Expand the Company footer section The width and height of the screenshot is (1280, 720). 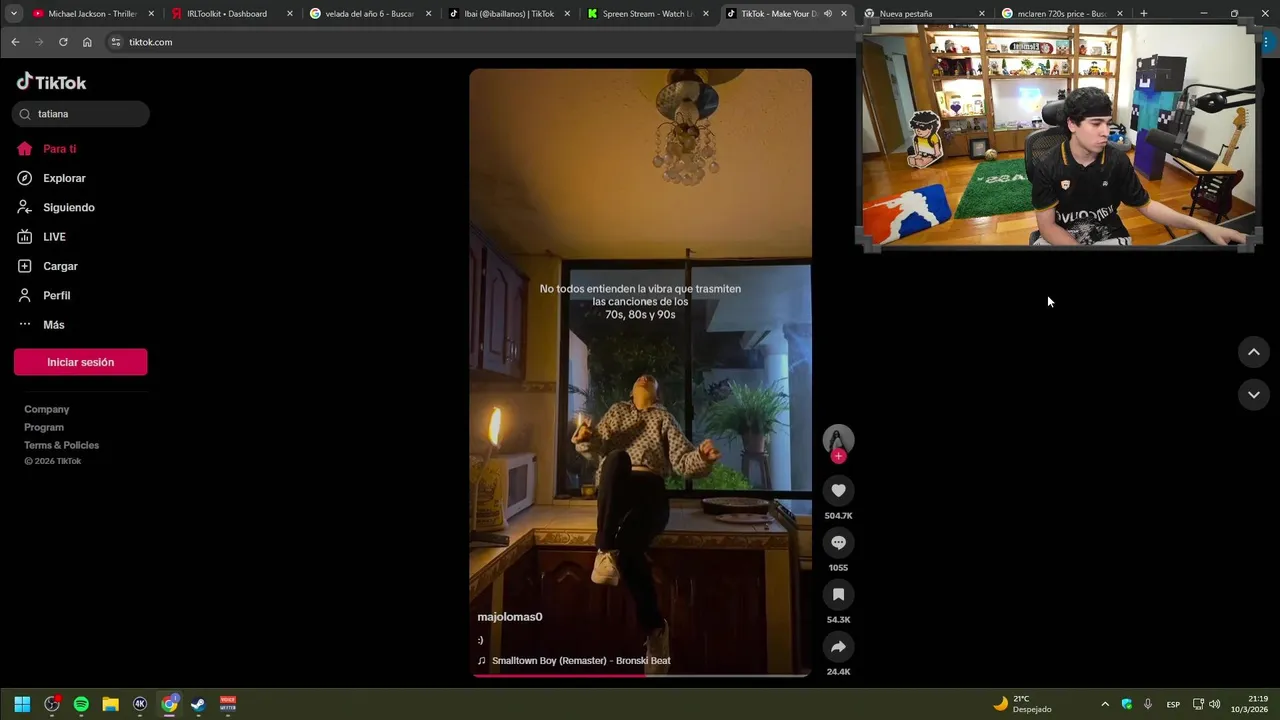[47, 409]
